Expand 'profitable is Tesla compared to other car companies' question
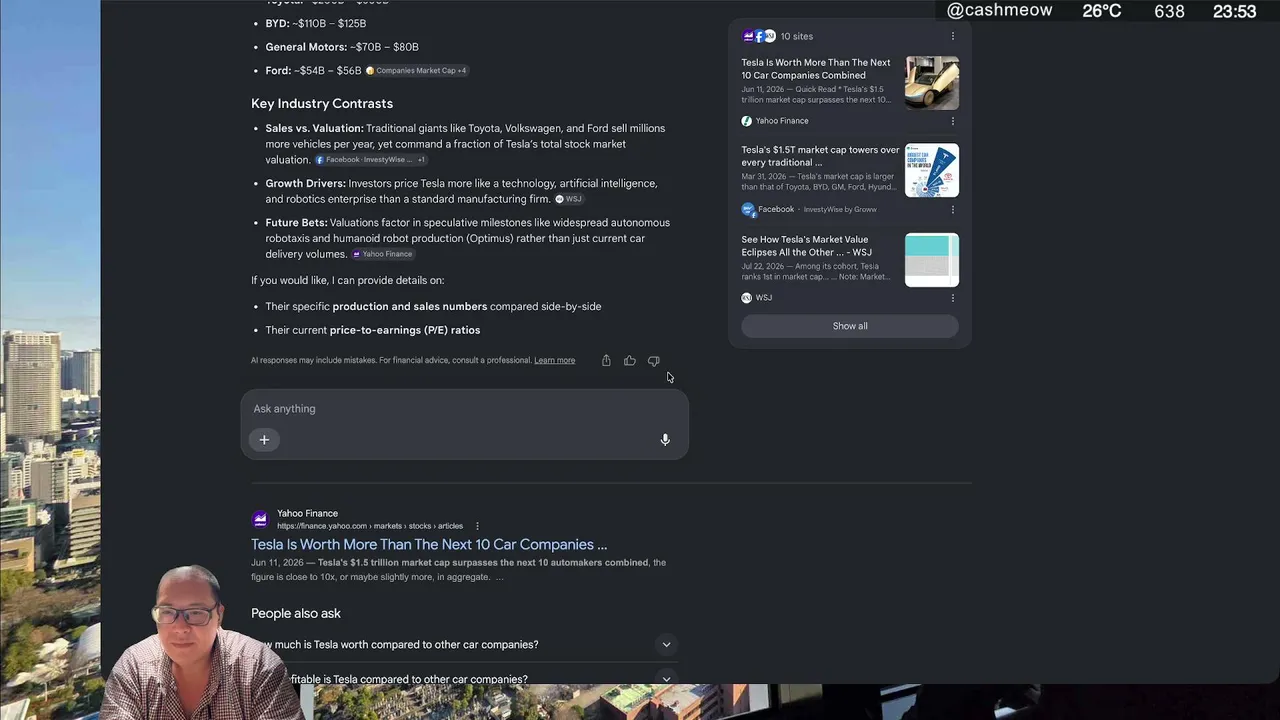Image resolution: width=1280 pixels, height=720 pixels. pos(464,679)
